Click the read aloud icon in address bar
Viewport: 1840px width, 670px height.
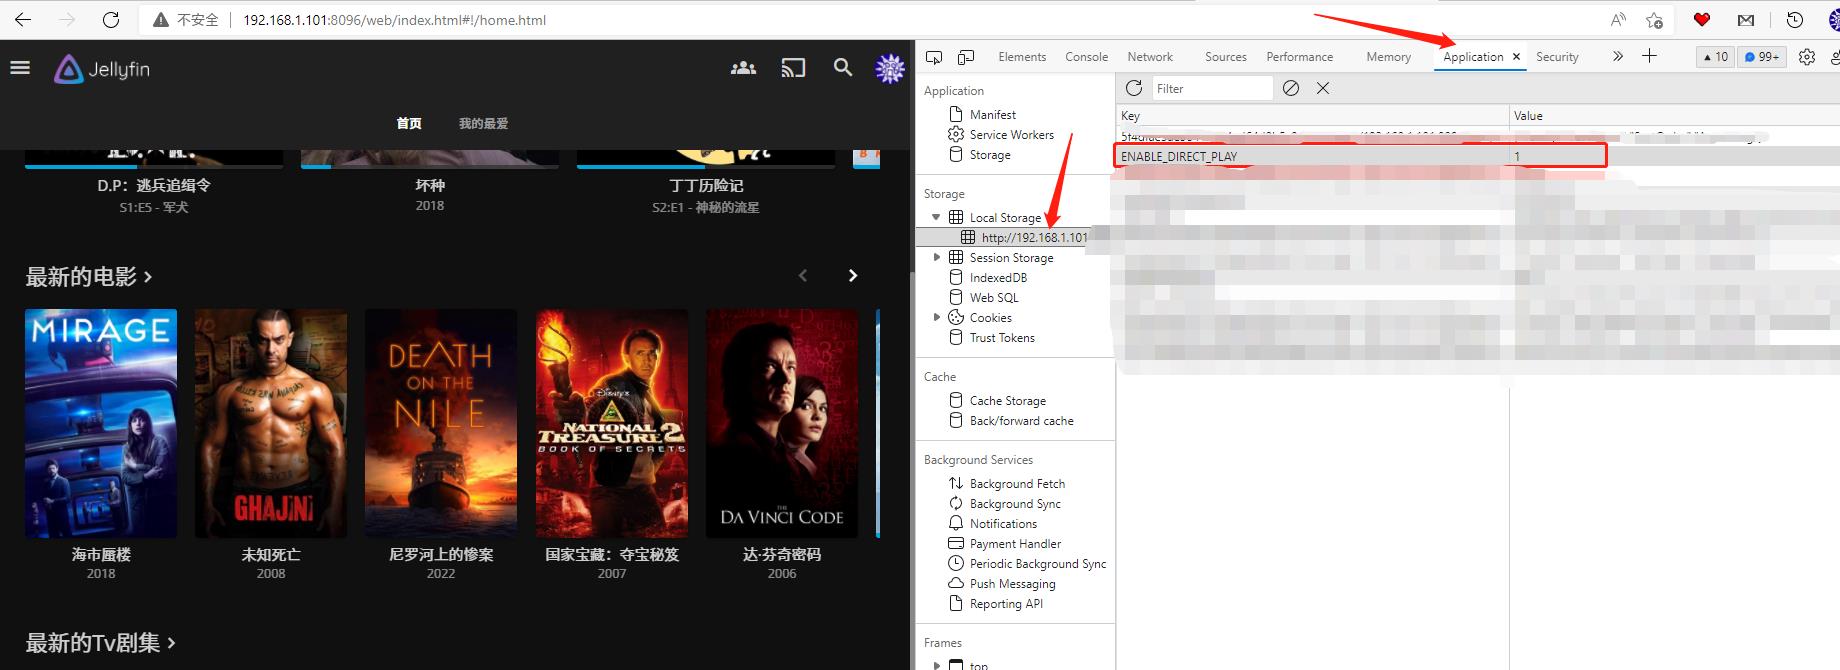pyautogui.click(x=1618, y=20)
